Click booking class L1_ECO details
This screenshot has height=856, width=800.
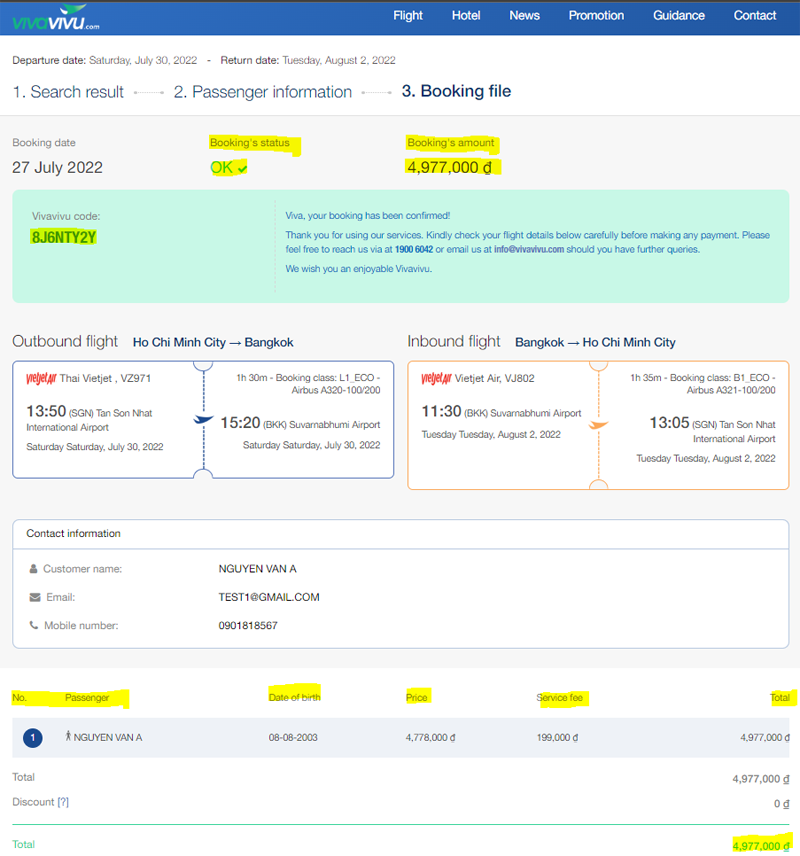(308, 384)
